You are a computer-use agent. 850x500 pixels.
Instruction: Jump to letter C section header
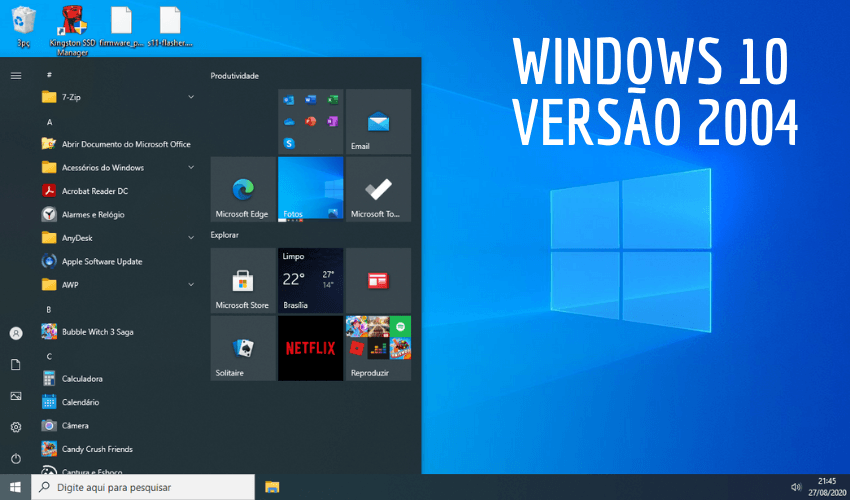pyautogui.click(x=49, y=356)
